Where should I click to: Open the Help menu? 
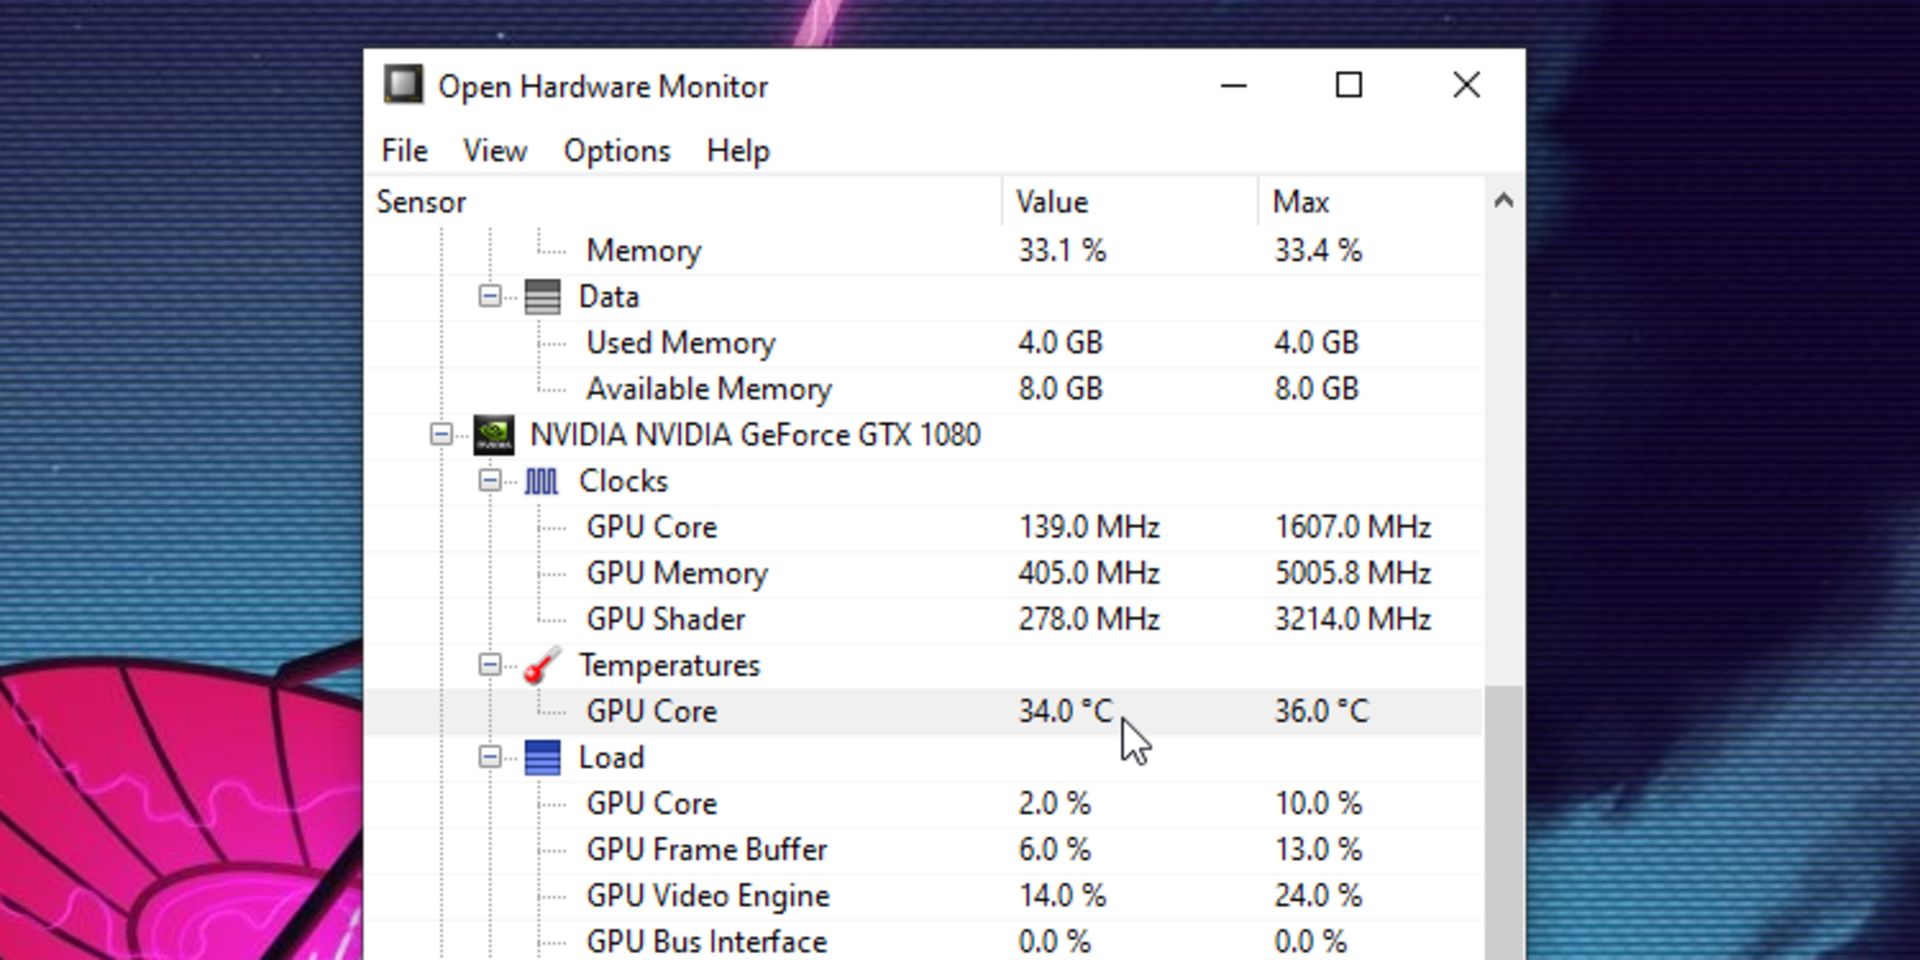[737, 151]
